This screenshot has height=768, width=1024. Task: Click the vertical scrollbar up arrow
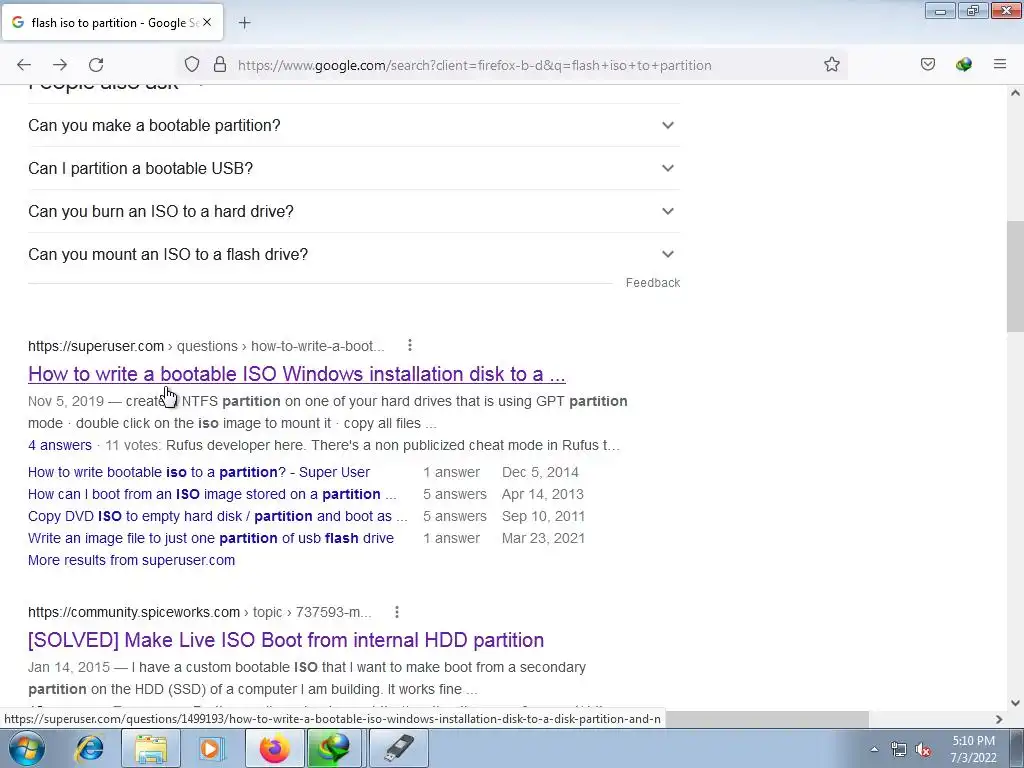pyautogui.click(x=1016, y=93)
